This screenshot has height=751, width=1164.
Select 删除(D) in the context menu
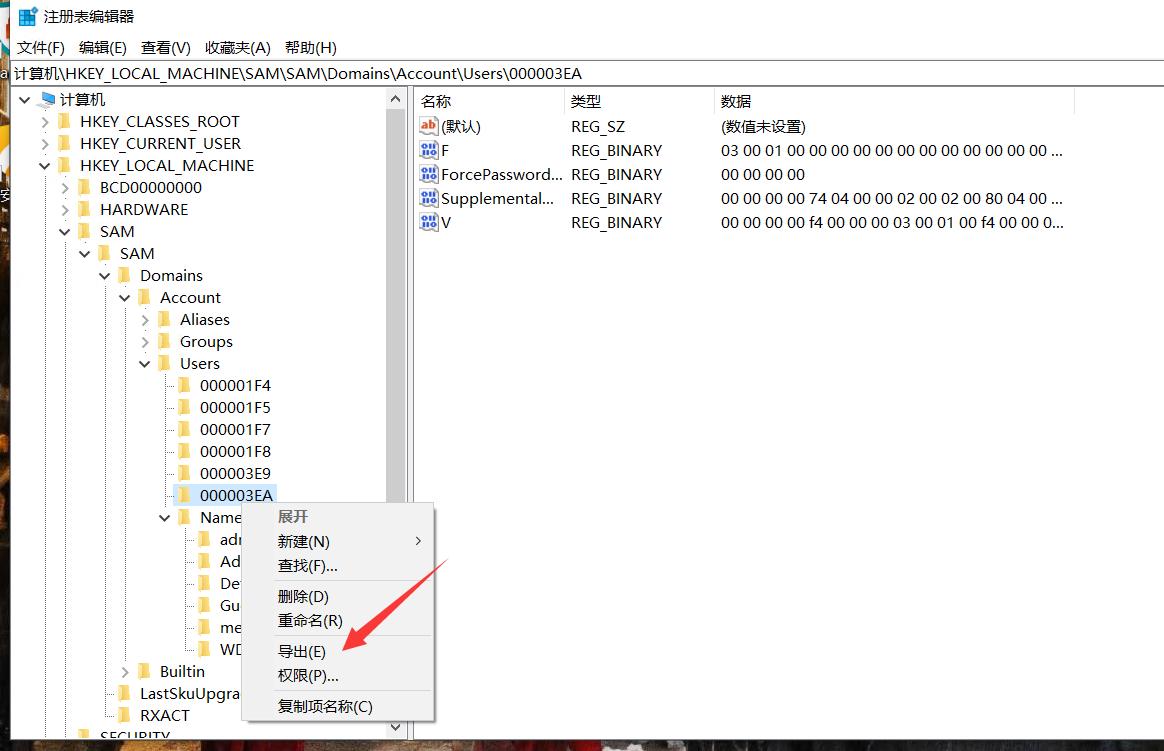tap(303, 597)
